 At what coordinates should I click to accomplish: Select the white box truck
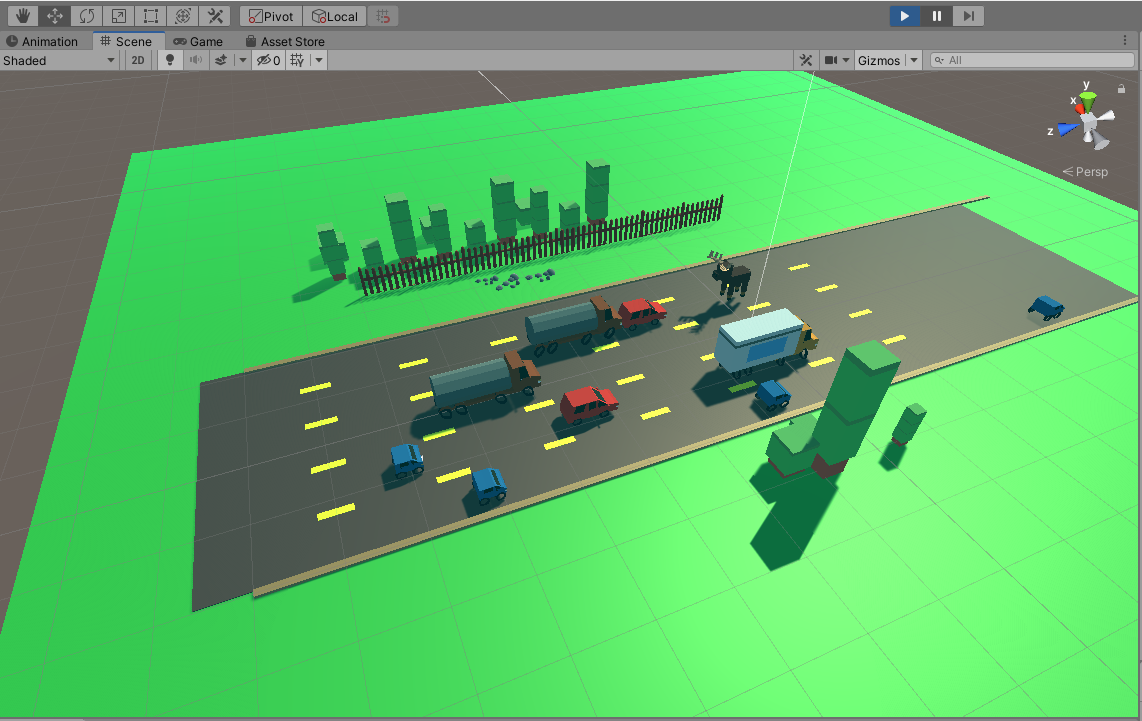(x=765, y=342)
